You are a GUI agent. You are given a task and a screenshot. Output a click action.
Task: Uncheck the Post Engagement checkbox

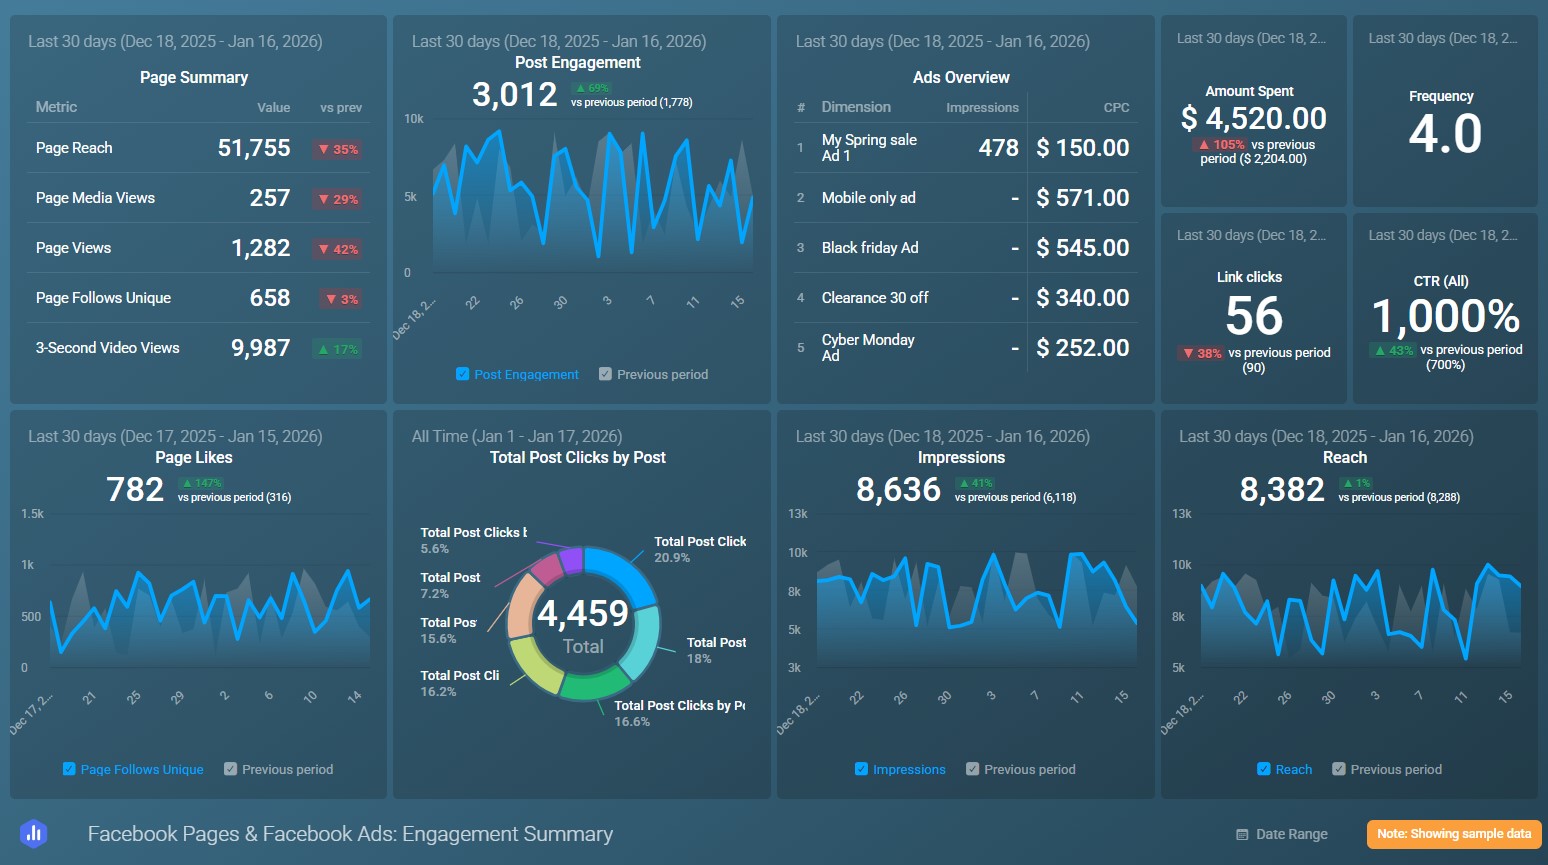point(462,374)
